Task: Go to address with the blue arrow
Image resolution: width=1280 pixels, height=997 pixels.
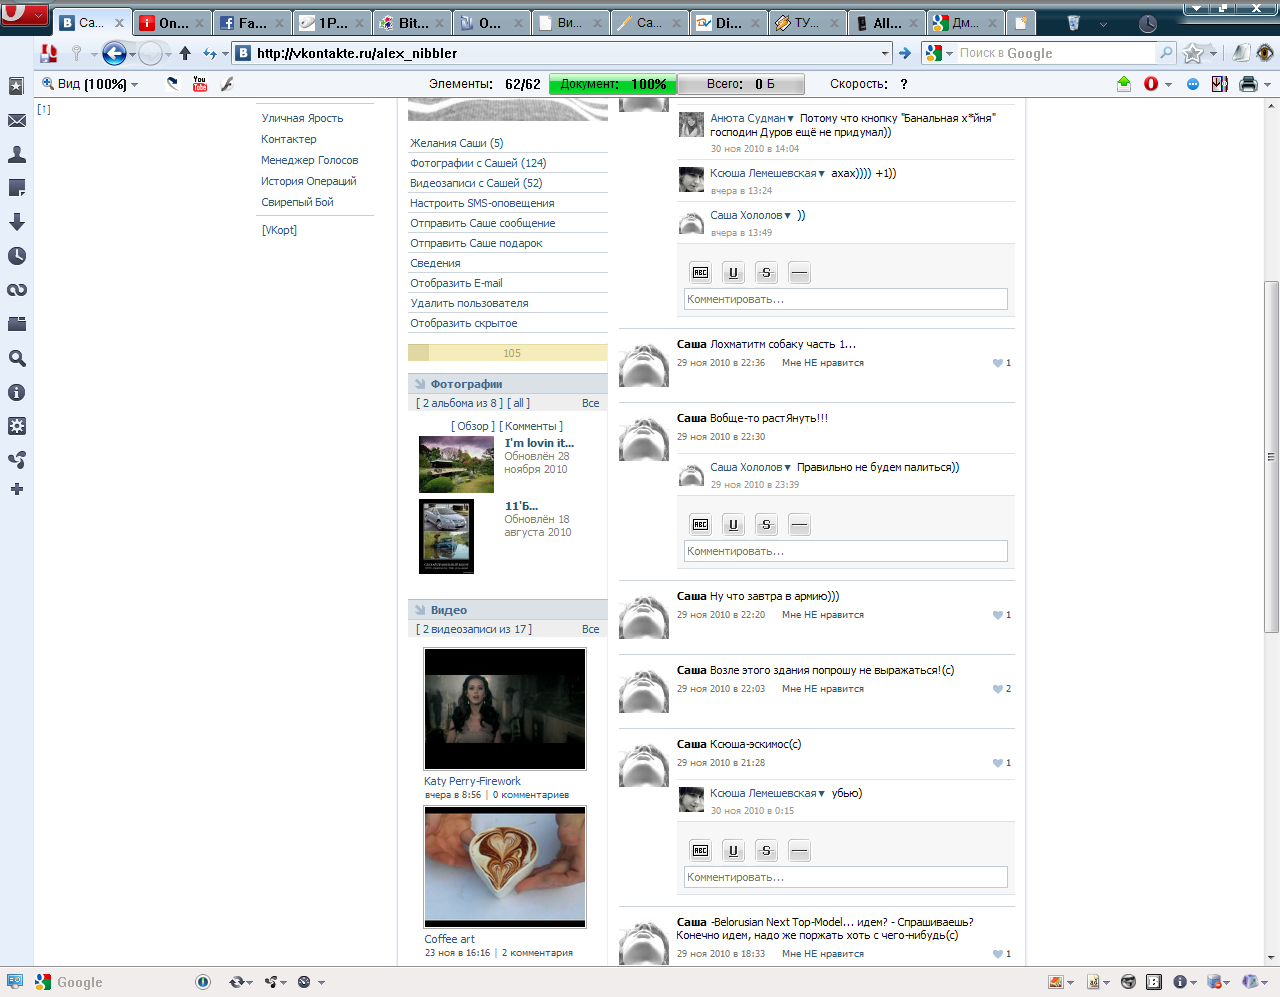Action: click(x=905, y=53)
